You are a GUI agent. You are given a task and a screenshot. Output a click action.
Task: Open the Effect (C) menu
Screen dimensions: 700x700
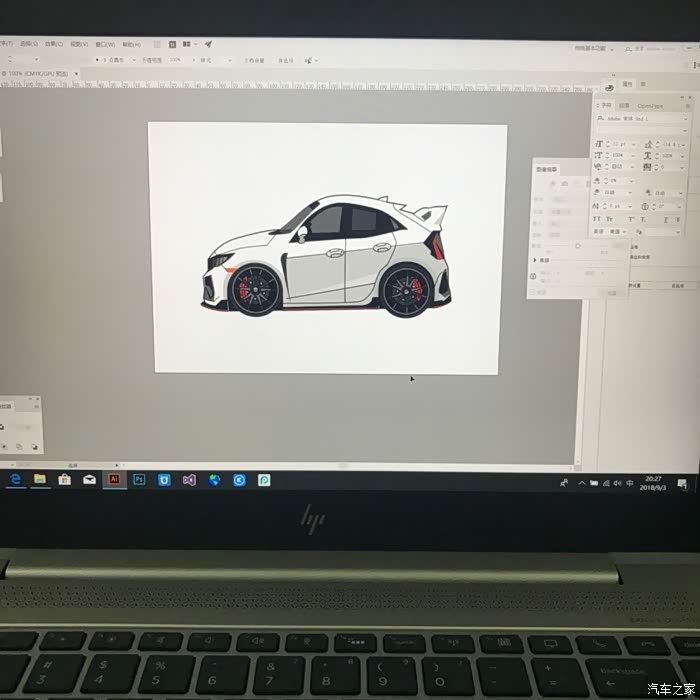54,44
